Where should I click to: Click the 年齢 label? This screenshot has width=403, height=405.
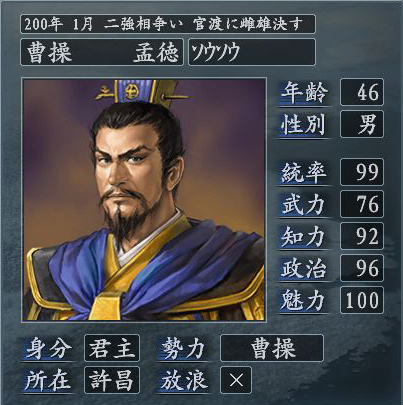coord(304,93)
